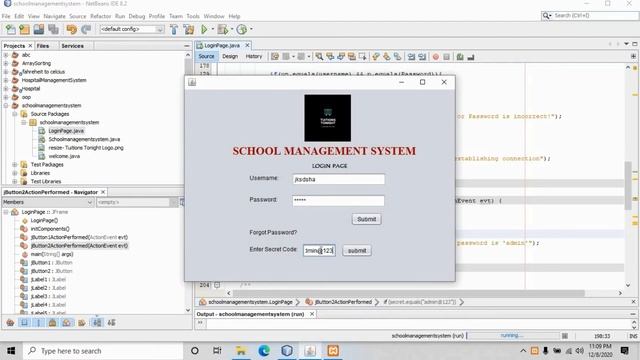Open File Explorer from the taskbar
Screen dimensions: 640x360
[241, 351]
